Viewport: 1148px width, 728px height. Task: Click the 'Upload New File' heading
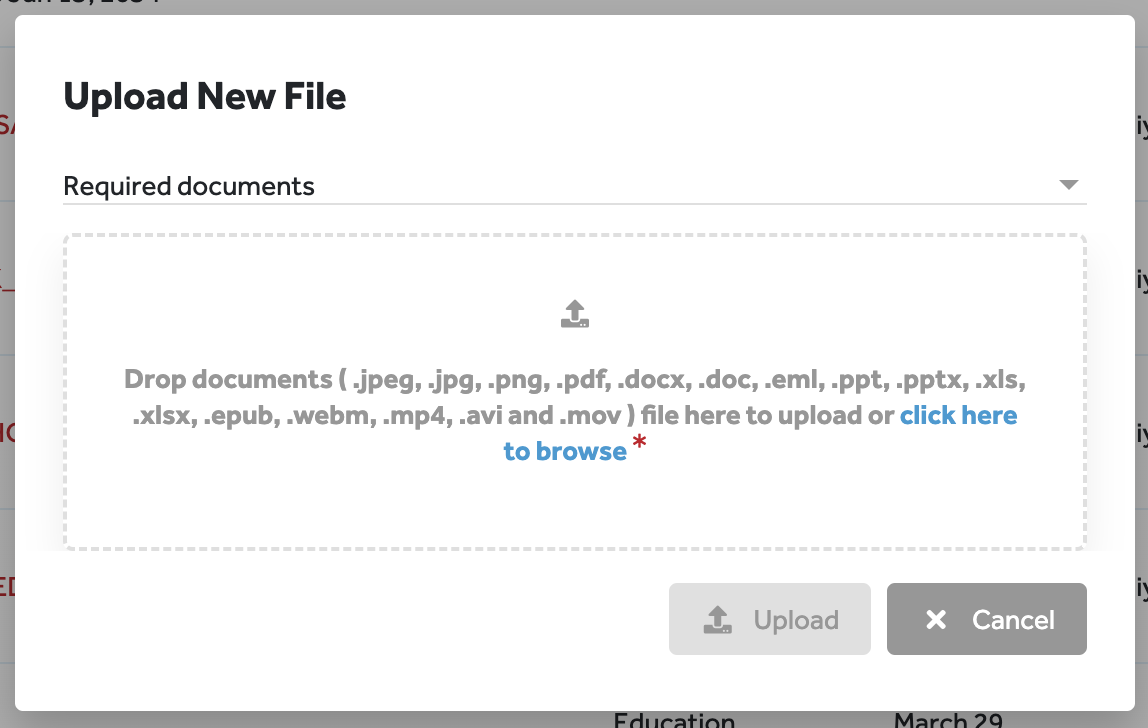(x=205, y=97)
